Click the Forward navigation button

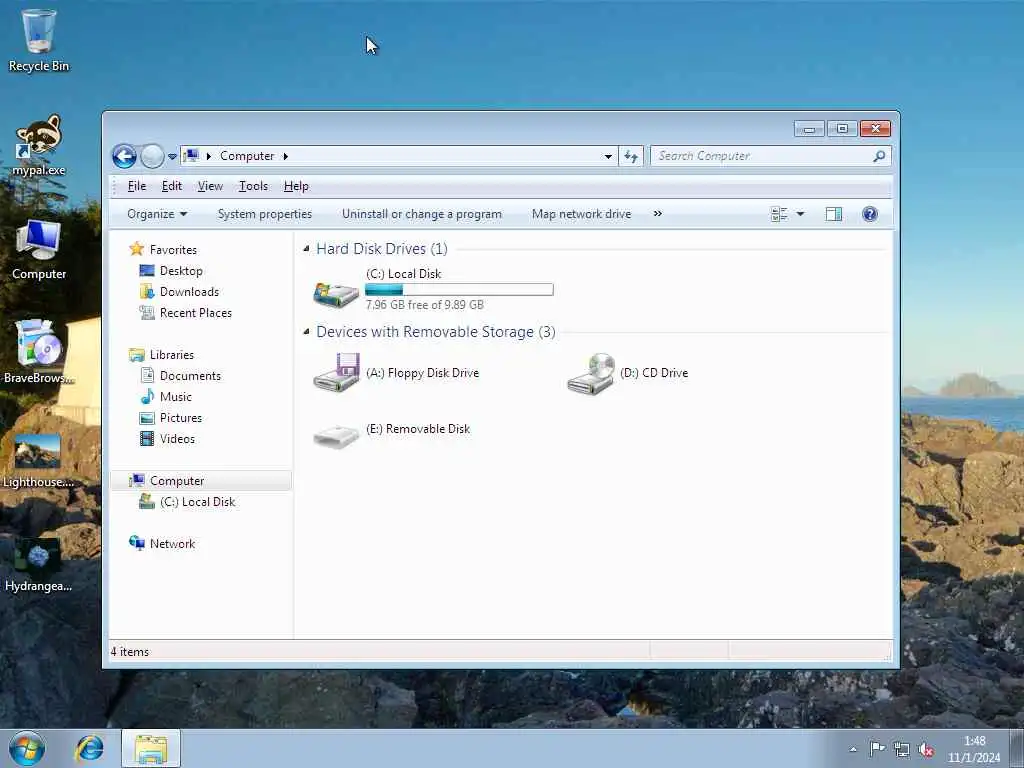click(x=152, y=157)
